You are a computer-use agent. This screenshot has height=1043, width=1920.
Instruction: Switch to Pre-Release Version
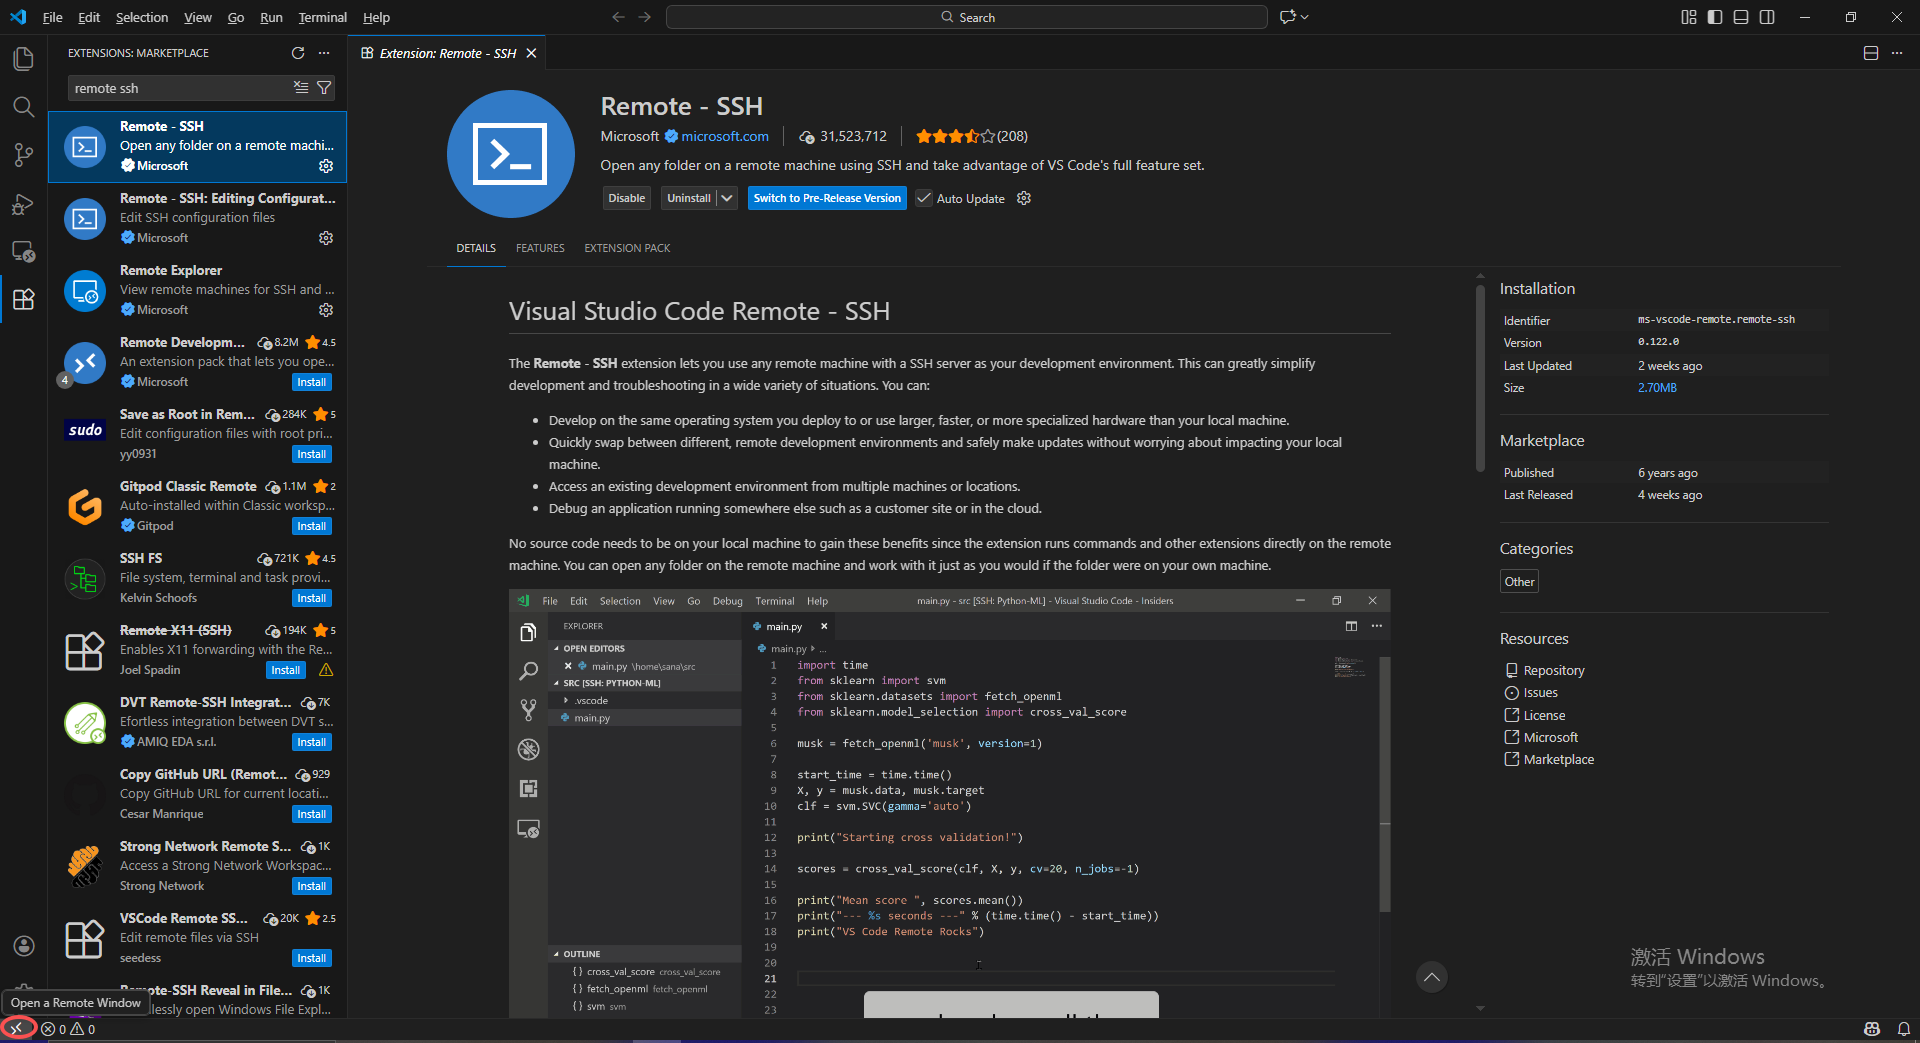tap(827, 198)
